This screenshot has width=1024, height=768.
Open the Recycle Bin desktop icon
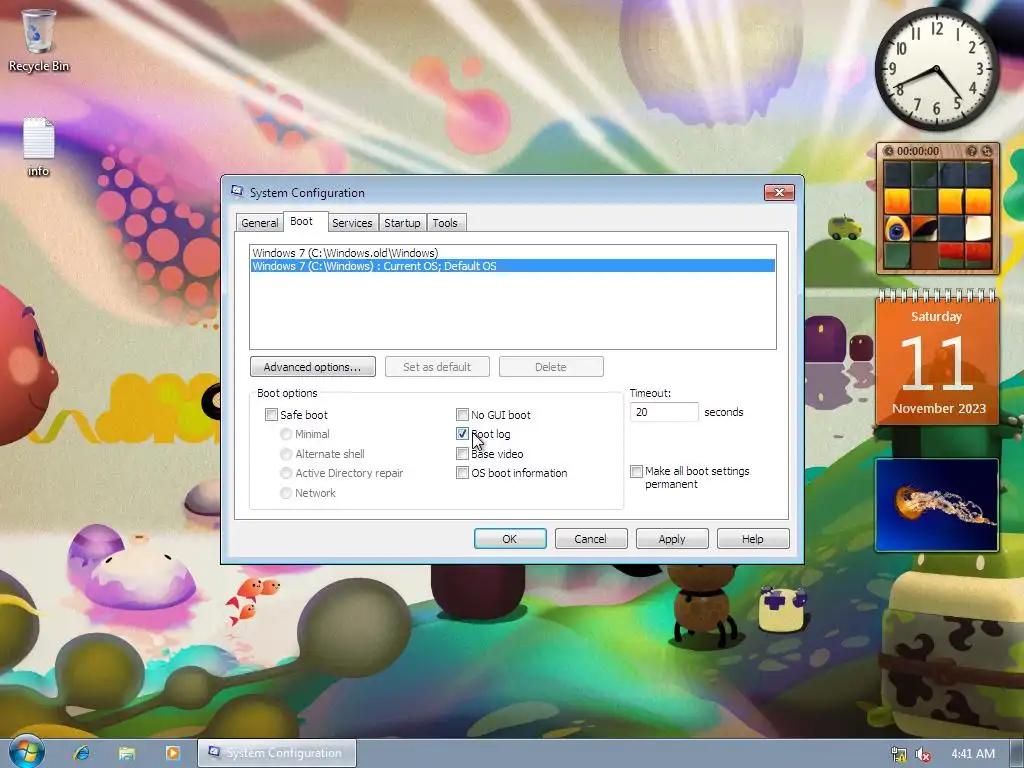click(x=39, y=39)
